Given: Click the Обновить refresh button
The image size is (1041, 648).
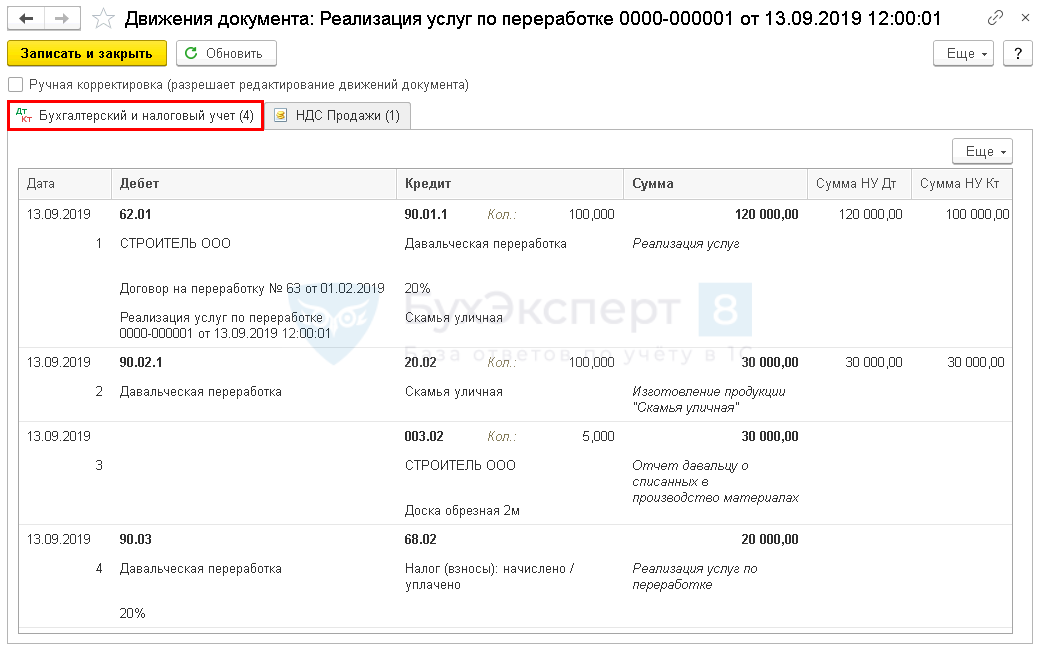Looking at the screenshot, I should tap(225, 54).
